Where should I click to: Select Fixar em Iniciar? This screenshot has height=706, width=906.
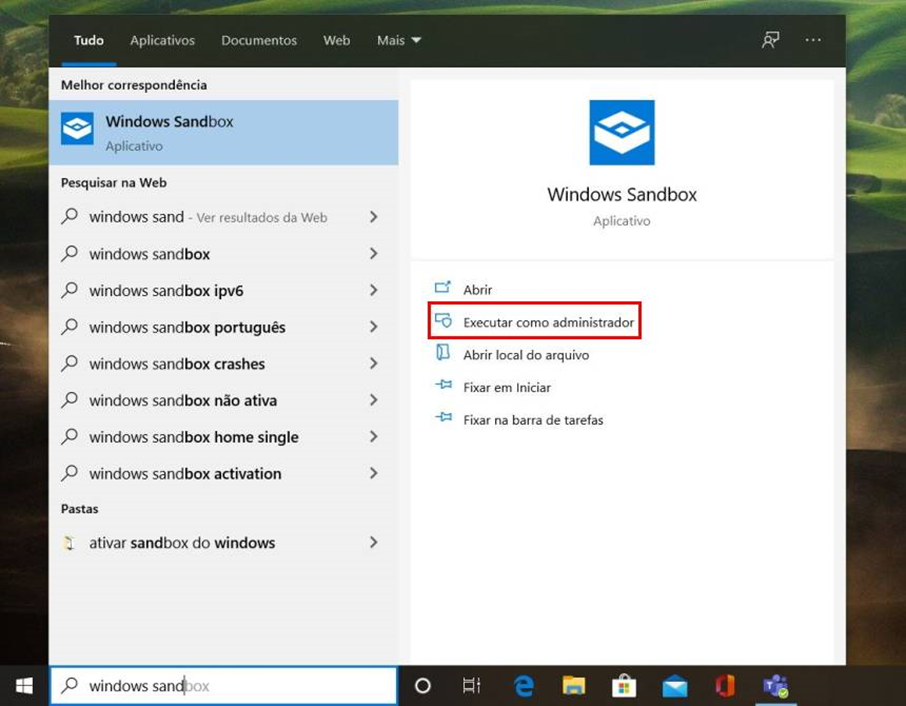[x=507, y=387]
